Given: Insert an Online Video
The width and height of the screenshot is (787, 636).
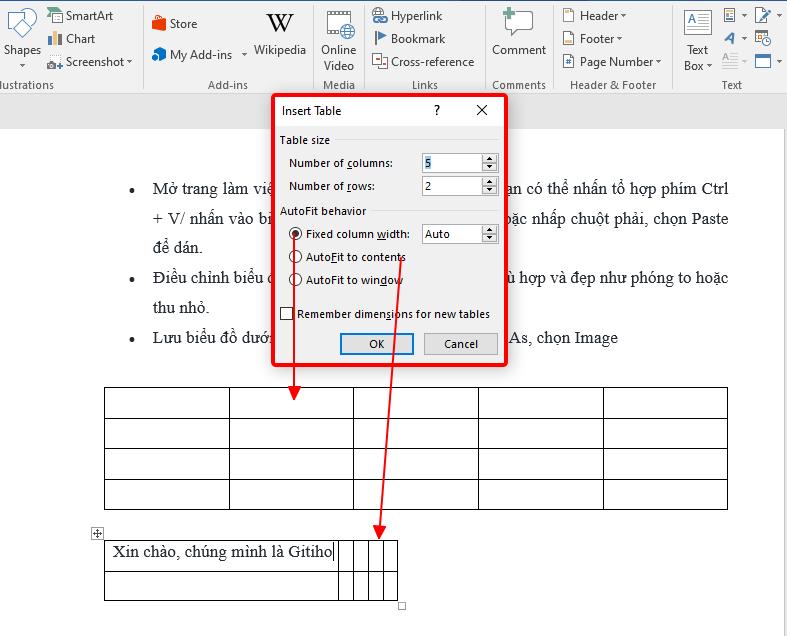Looking at the screenshot, I should click(339, 41).
